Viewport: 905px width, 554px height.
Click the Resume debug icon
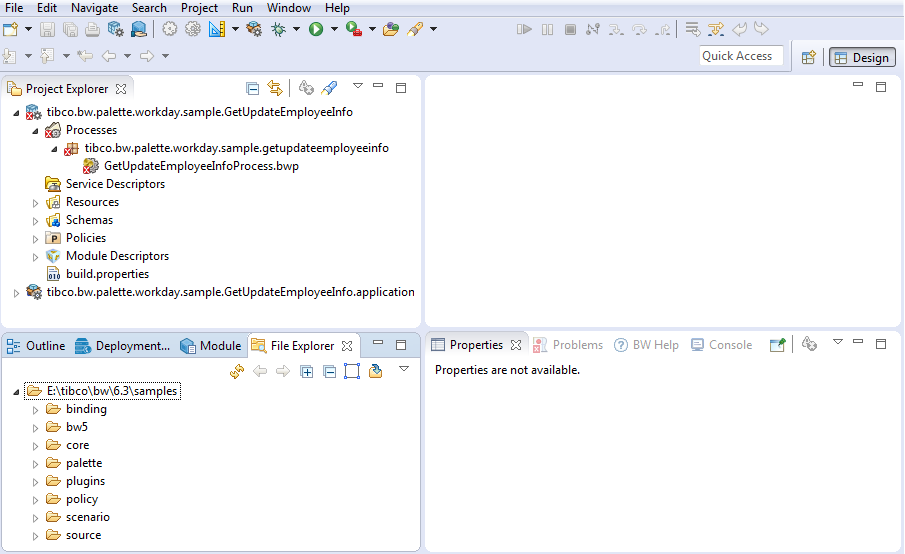524,29
